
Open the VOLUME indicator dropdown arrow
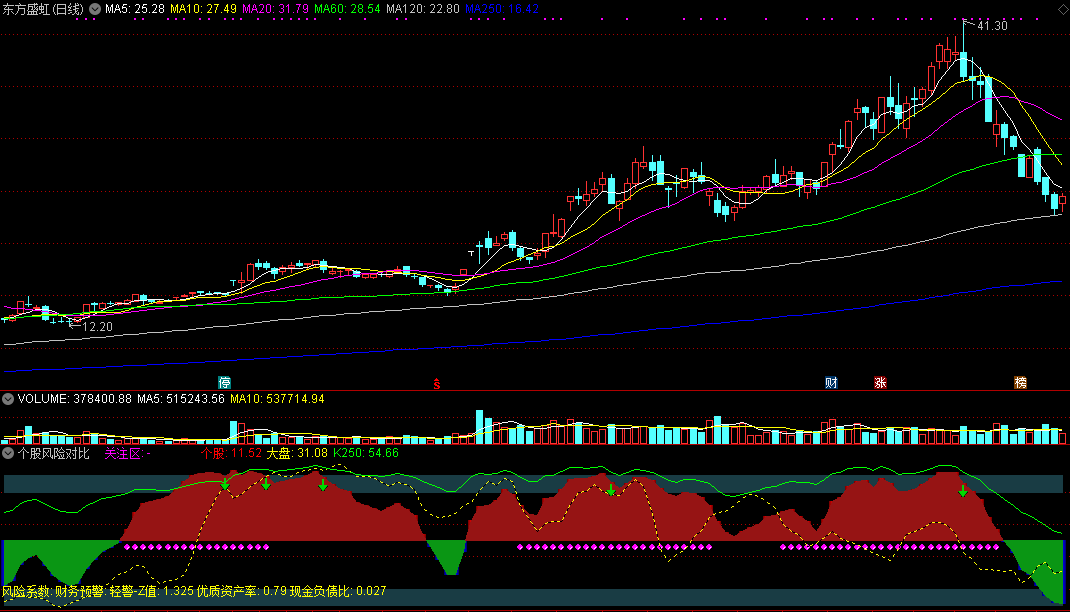8,399
